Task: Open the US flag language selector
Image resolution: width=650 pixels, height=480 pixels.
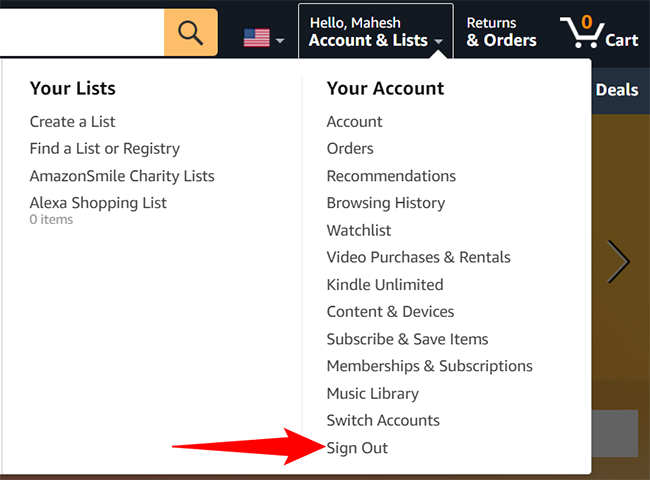Action: (x=257, y=38)
